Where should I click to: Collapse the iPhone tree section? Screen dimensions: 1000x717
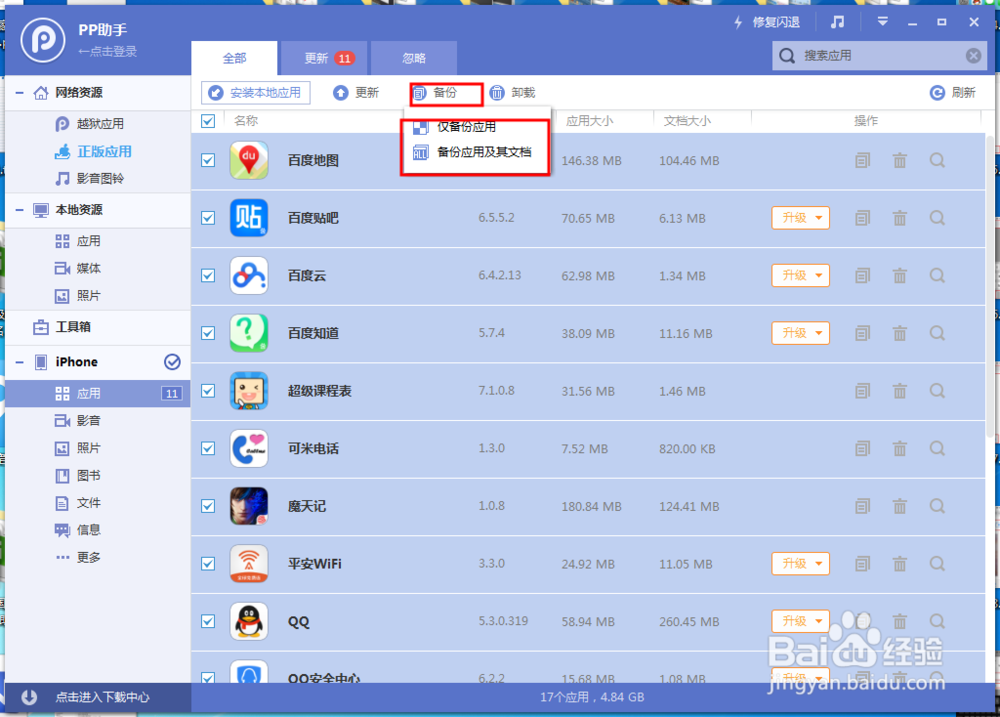coord(20,362)
